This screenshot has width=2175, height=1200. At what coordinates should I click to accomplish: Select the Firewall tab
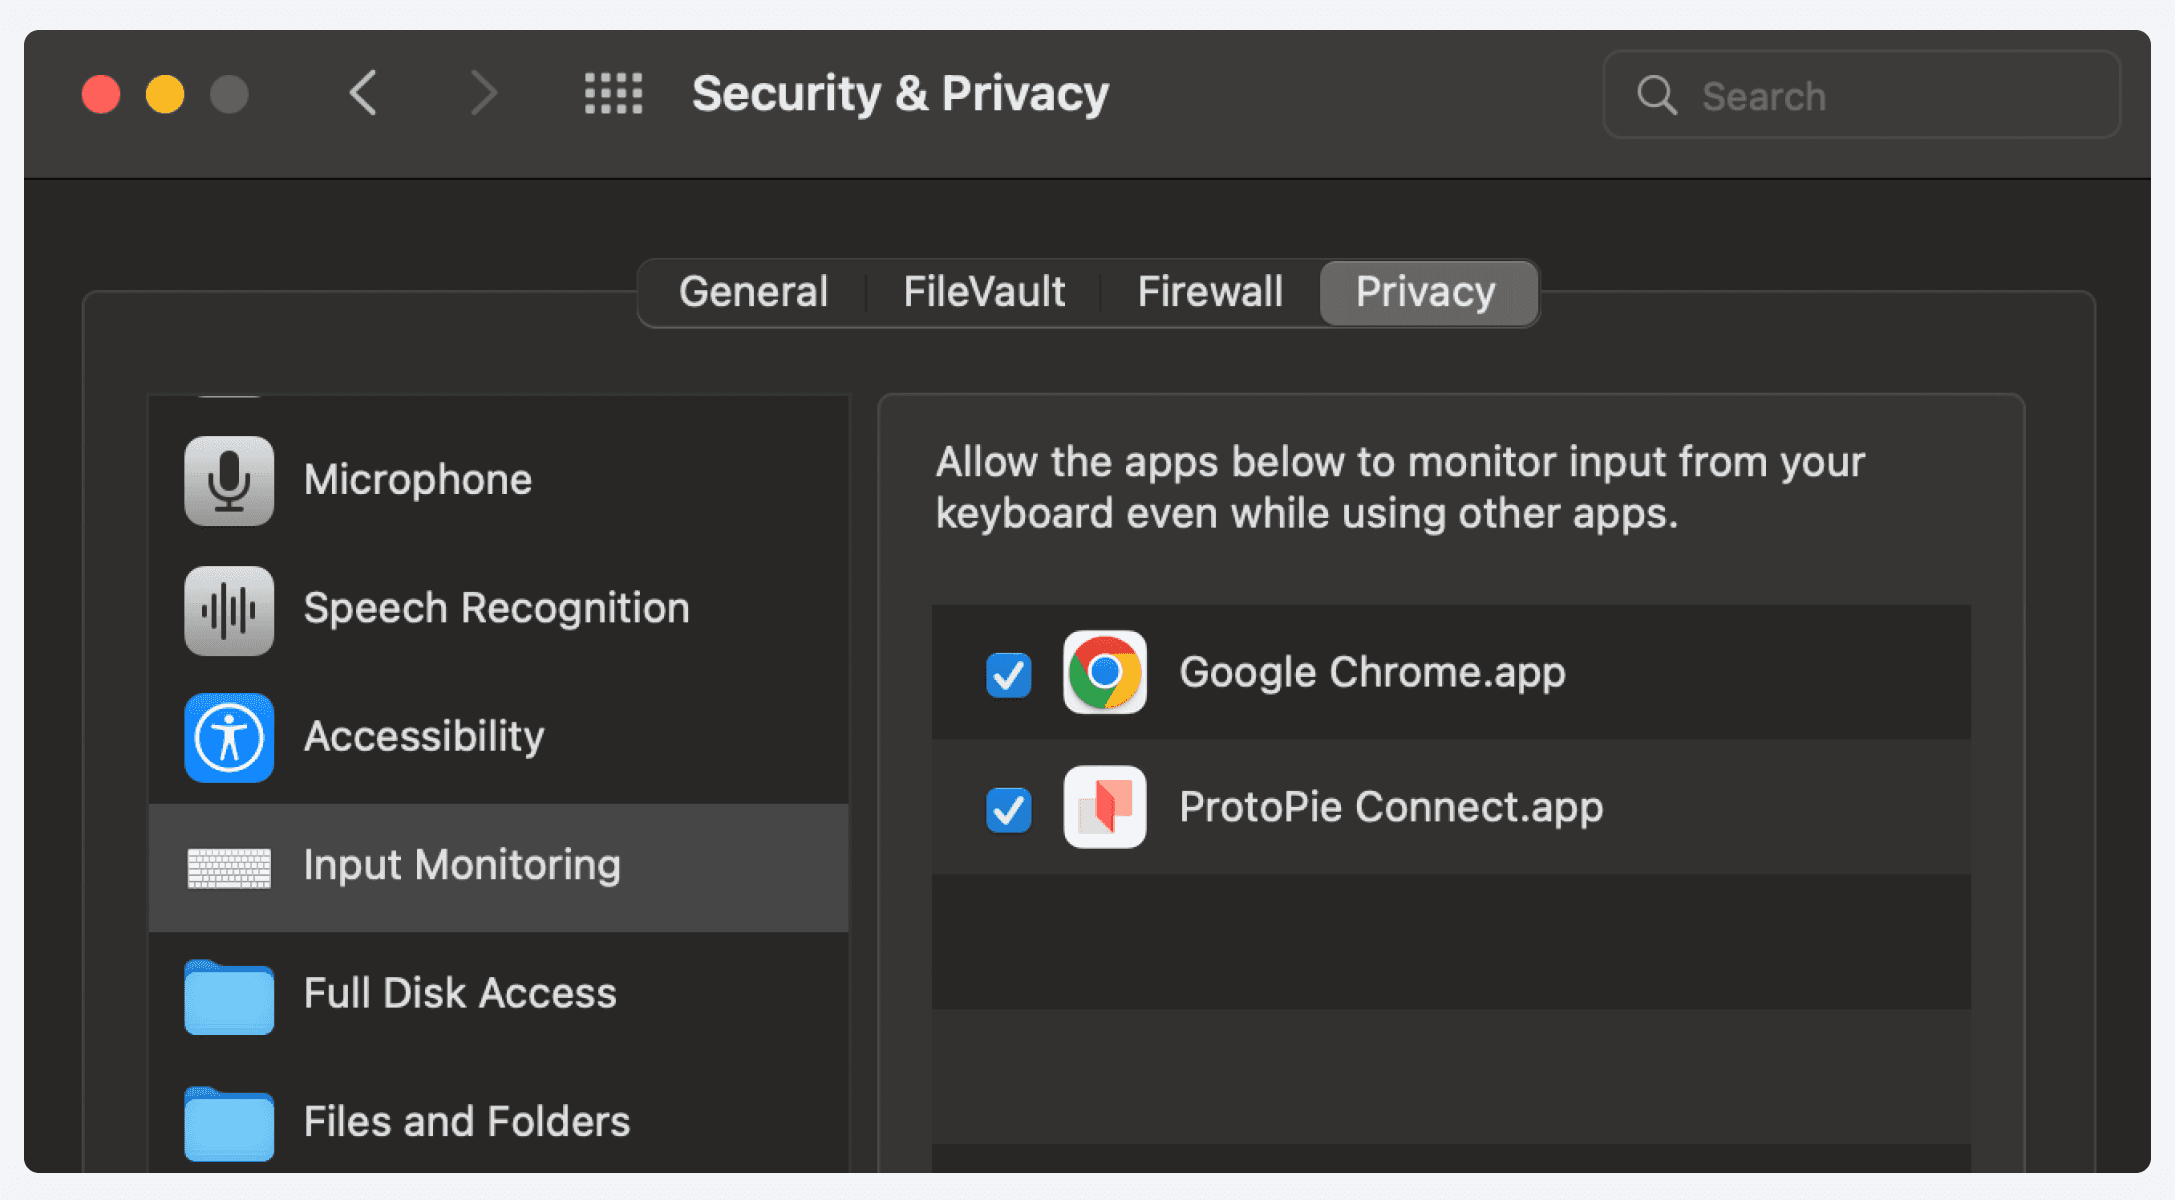1209,291
